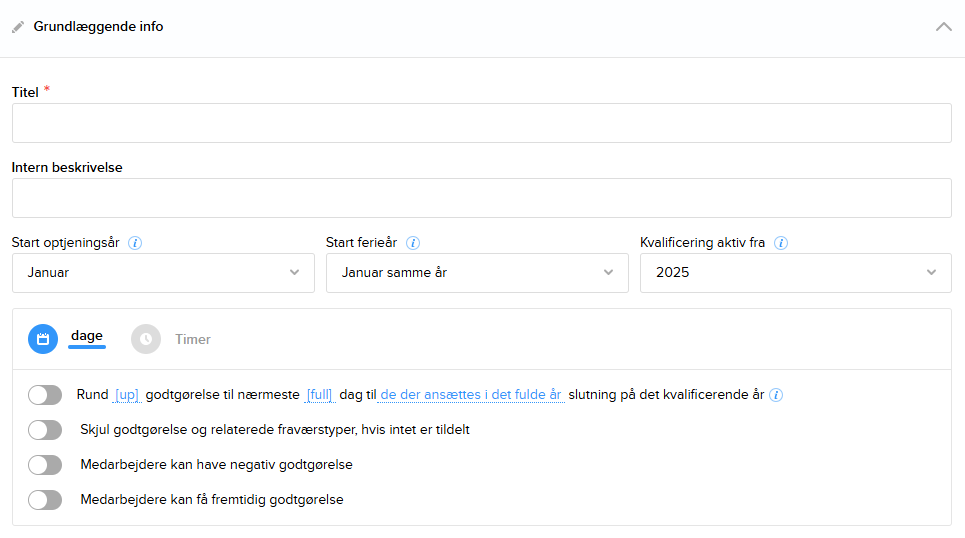Click info icon after kvalificerende år text
The width and height of the screenshot is (965, 538).
pyautogui.click(x=776, y=395)
